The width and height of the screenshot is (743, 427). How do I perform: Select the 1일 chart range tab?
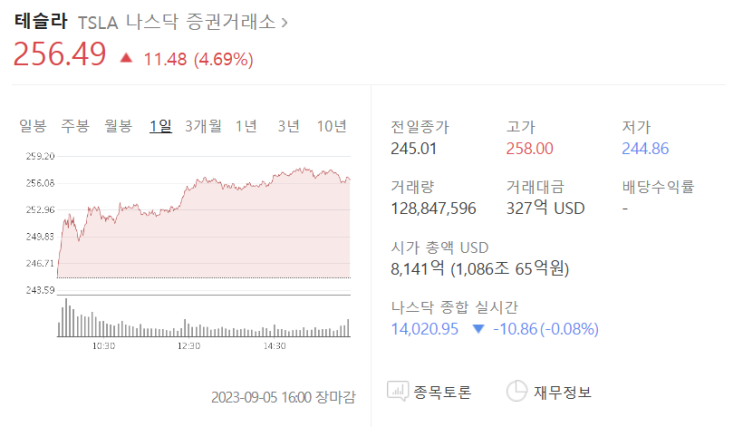pos(160,125)
